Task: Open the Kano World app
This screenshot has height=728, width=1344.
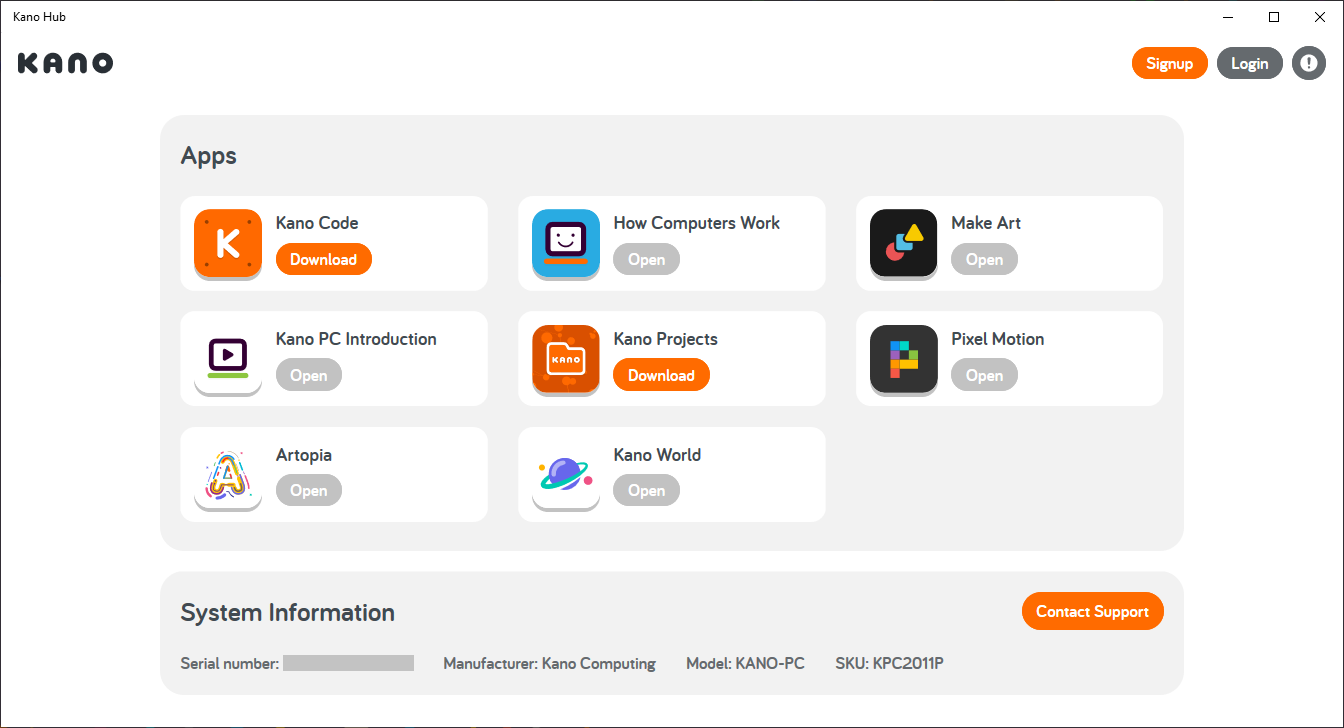Action: click(x=647, y=491)
